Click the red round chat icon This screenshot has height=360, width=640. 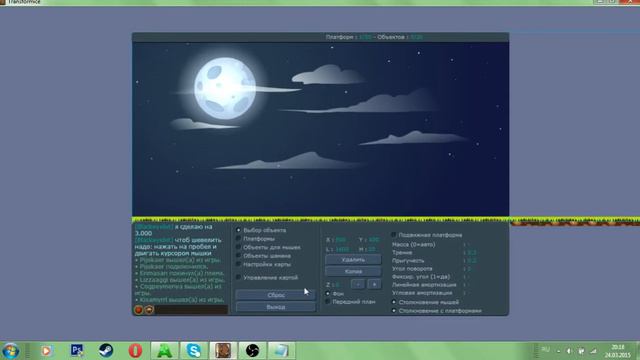(138, 310)
